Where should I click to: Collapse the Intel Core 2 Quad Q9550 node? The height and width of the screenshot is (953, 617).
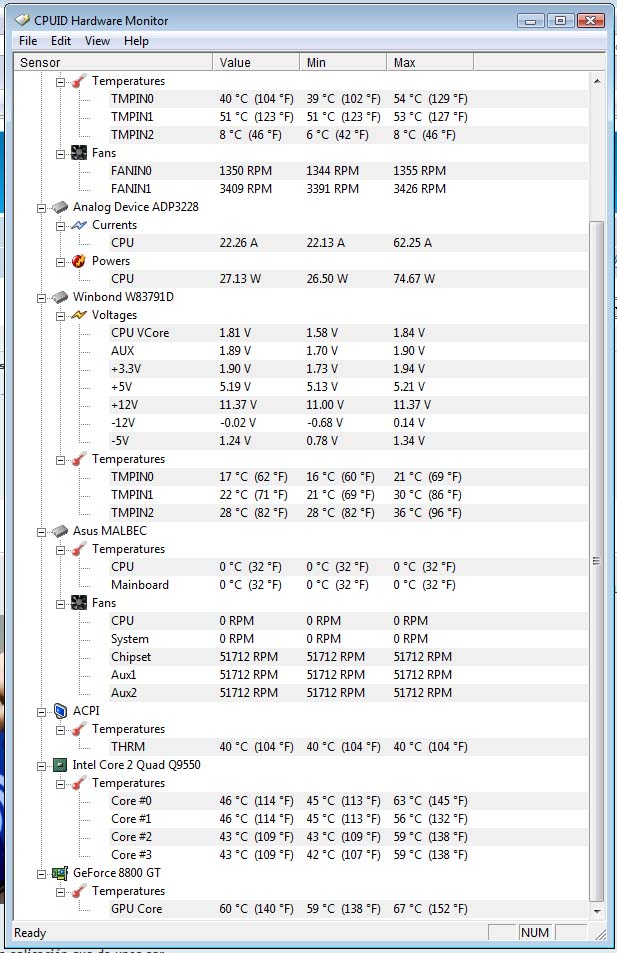tap(41, 766)
